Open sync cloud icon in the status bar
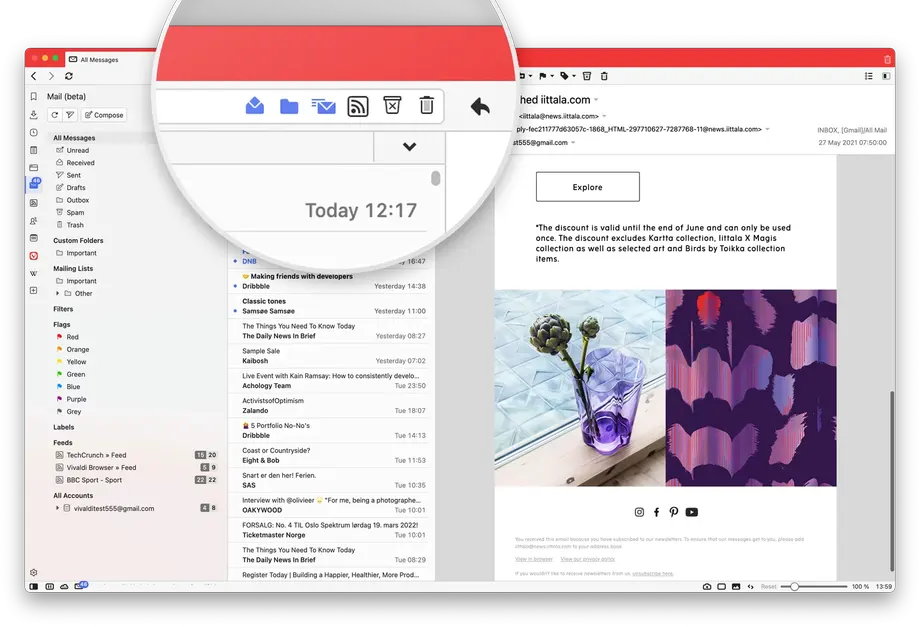This screenshot has width=920, height=627. coord(64,587)
